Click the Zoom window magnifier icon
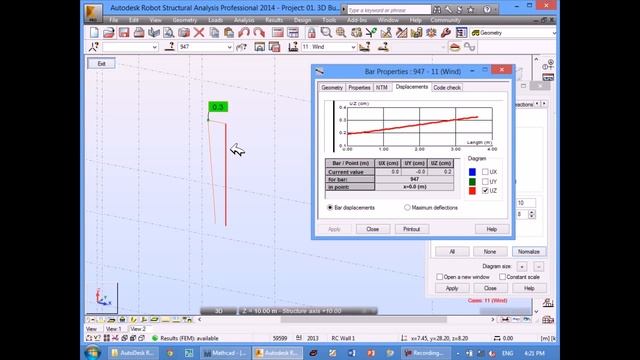The width and height of the screenshot is (640, 360). click(x=326, y=32)
